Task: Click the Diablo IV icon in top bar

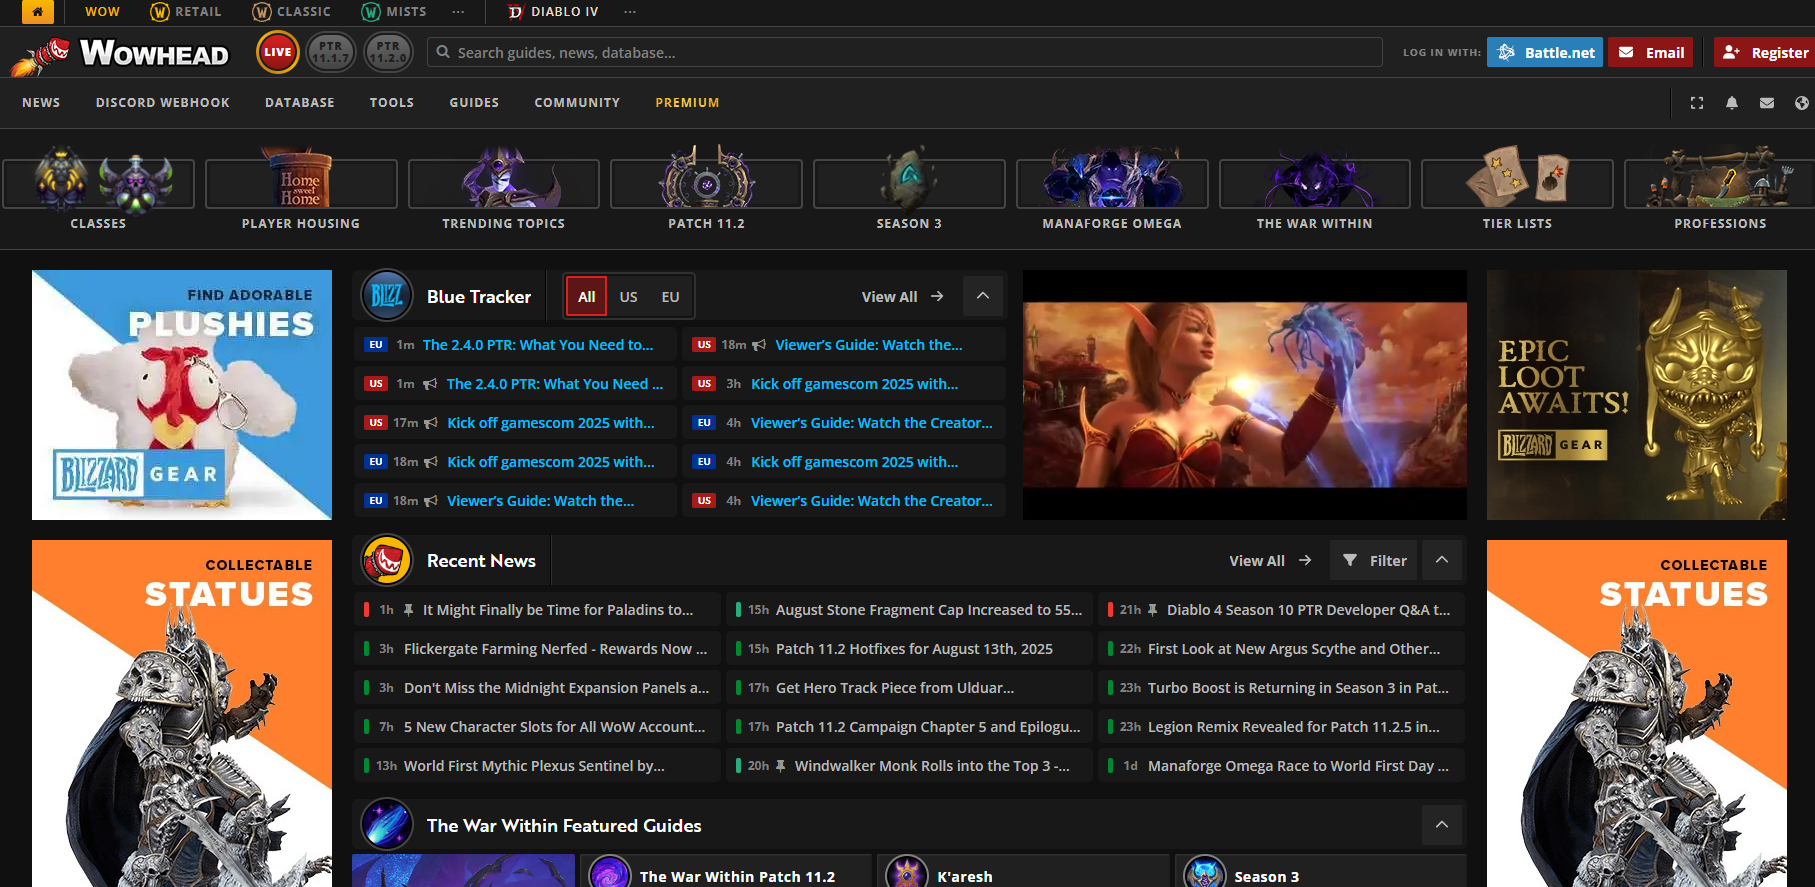Action: tap(516, 12)
